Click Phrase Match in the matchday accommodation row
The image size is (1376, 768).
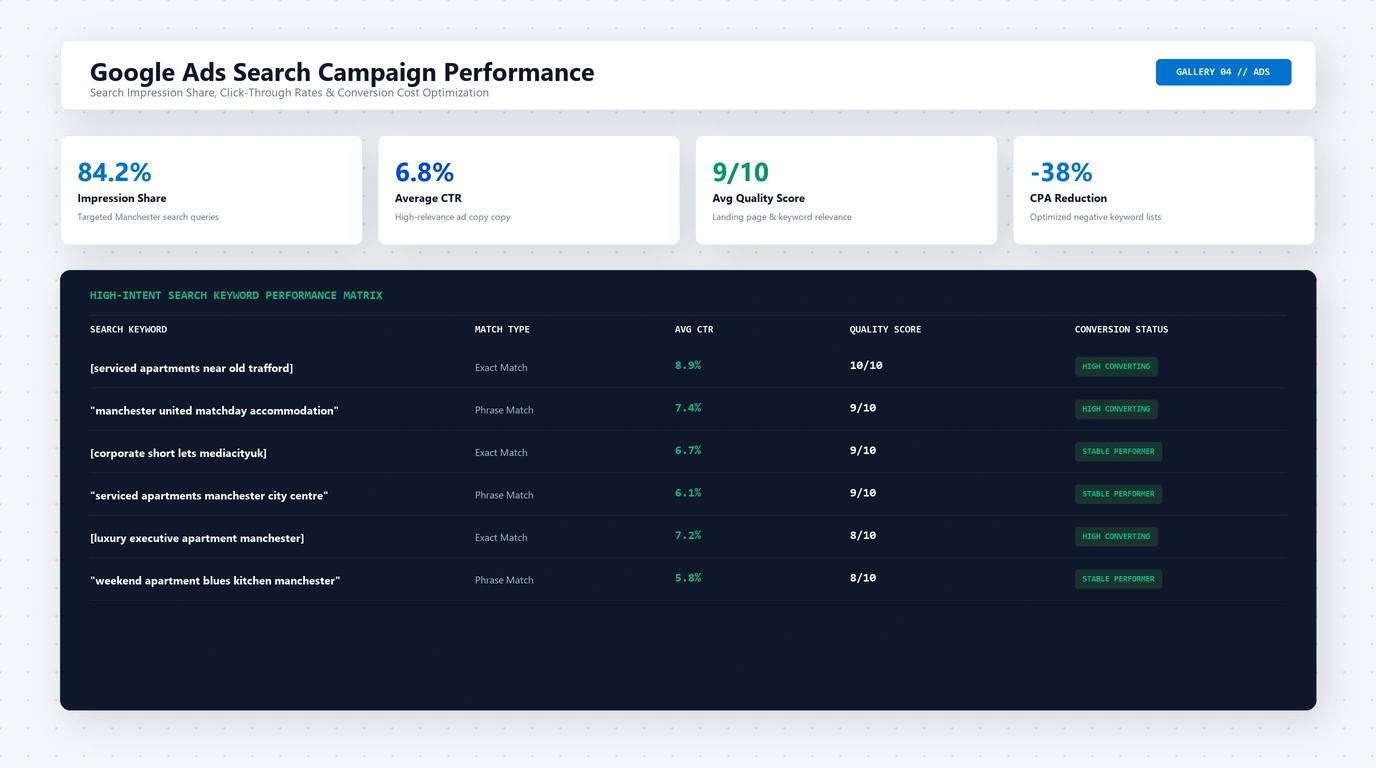click(504, 410)
